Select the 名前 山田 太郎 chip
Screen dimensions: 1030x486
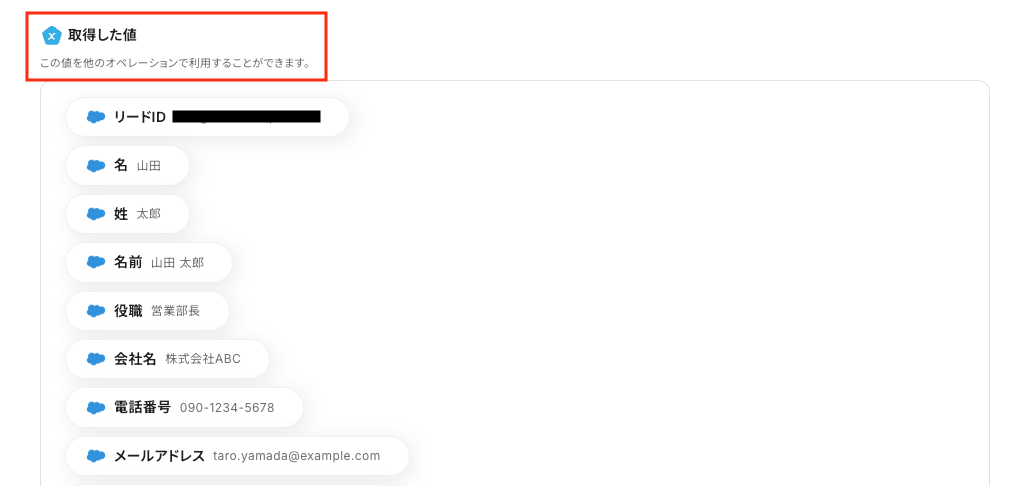pyautogui.click(x=149, y=262)
